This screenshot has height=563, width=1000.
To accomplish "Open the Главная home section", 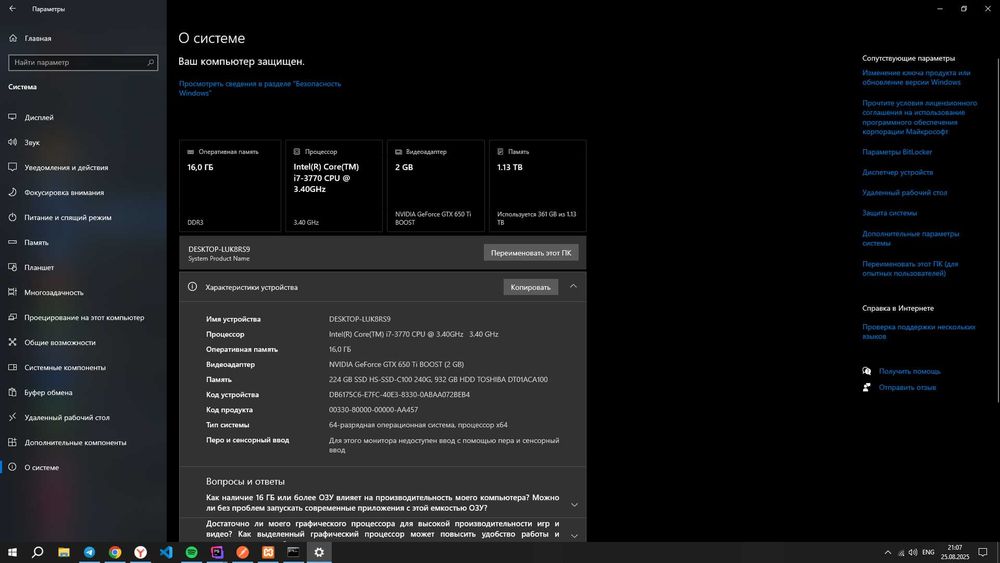I will pyautogui.click(x=30, y=38).
